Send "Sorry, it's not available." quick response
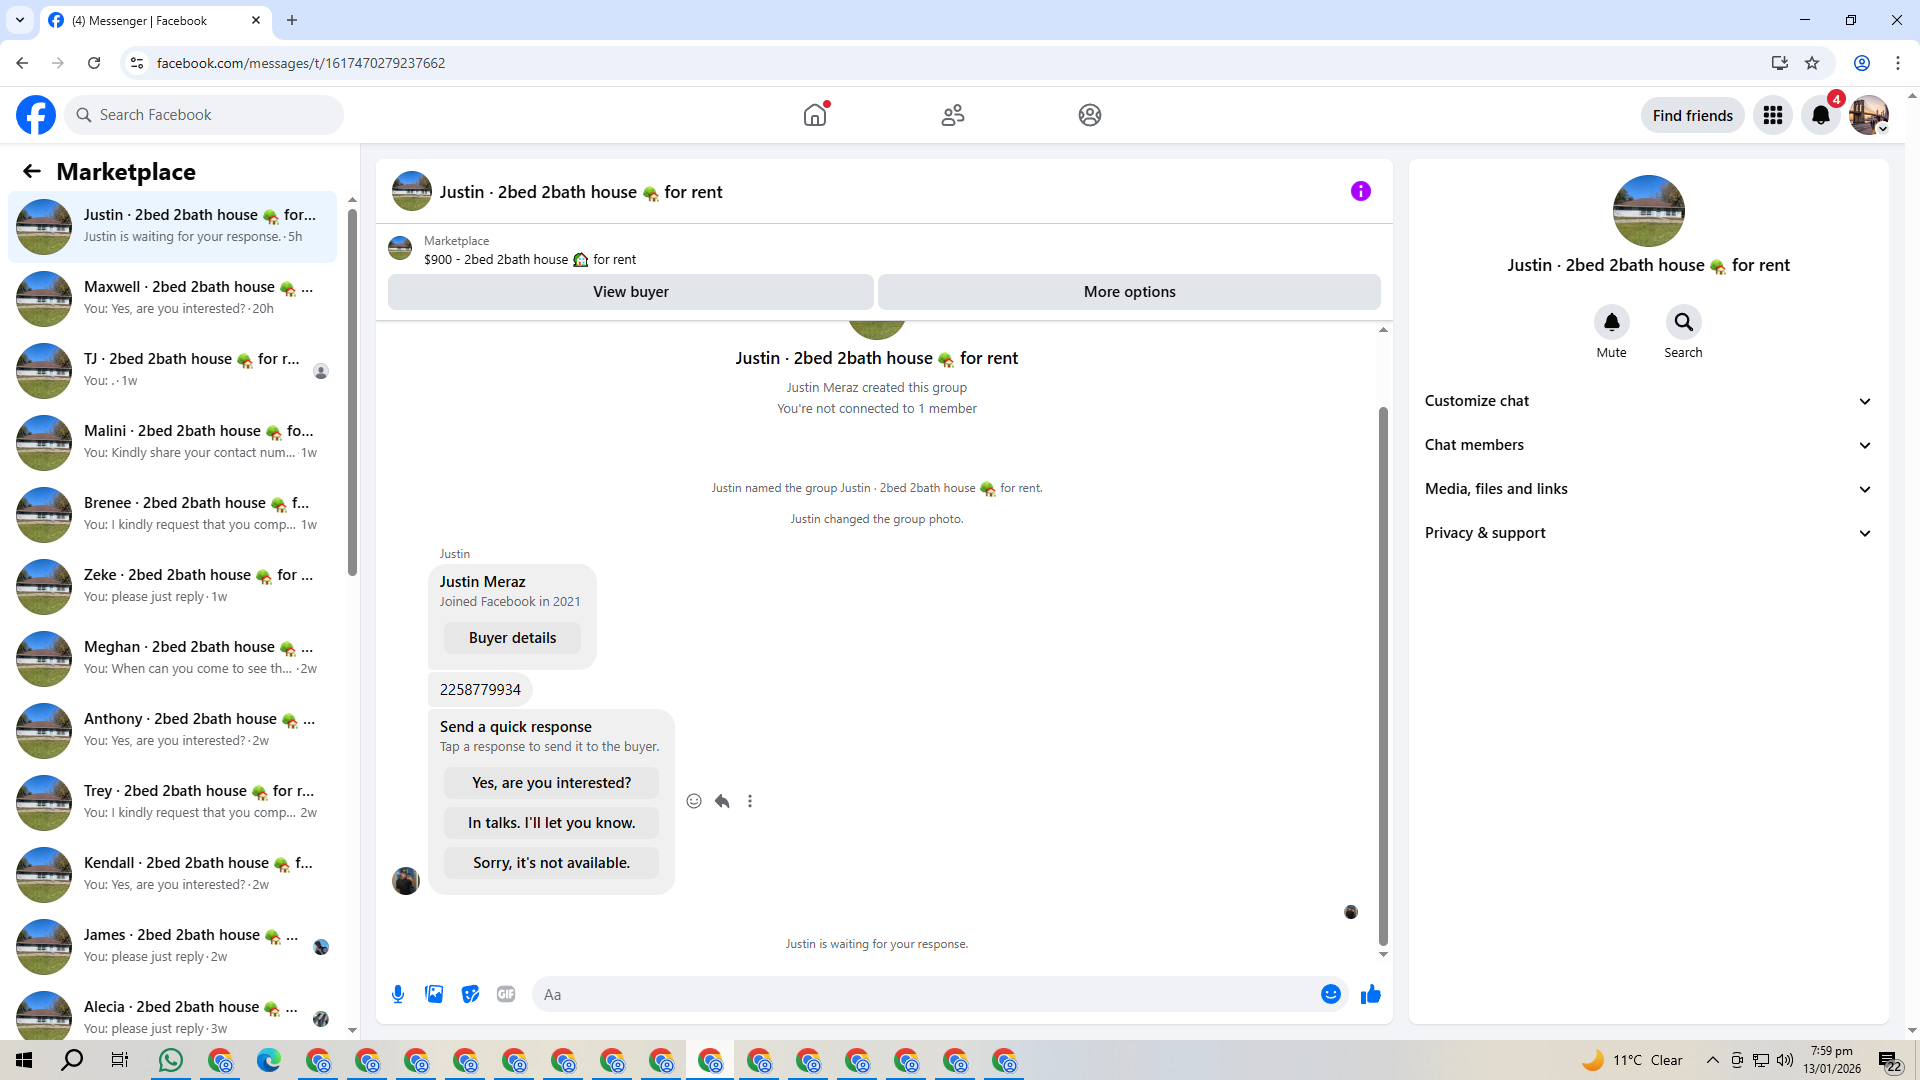 (551, 863)
